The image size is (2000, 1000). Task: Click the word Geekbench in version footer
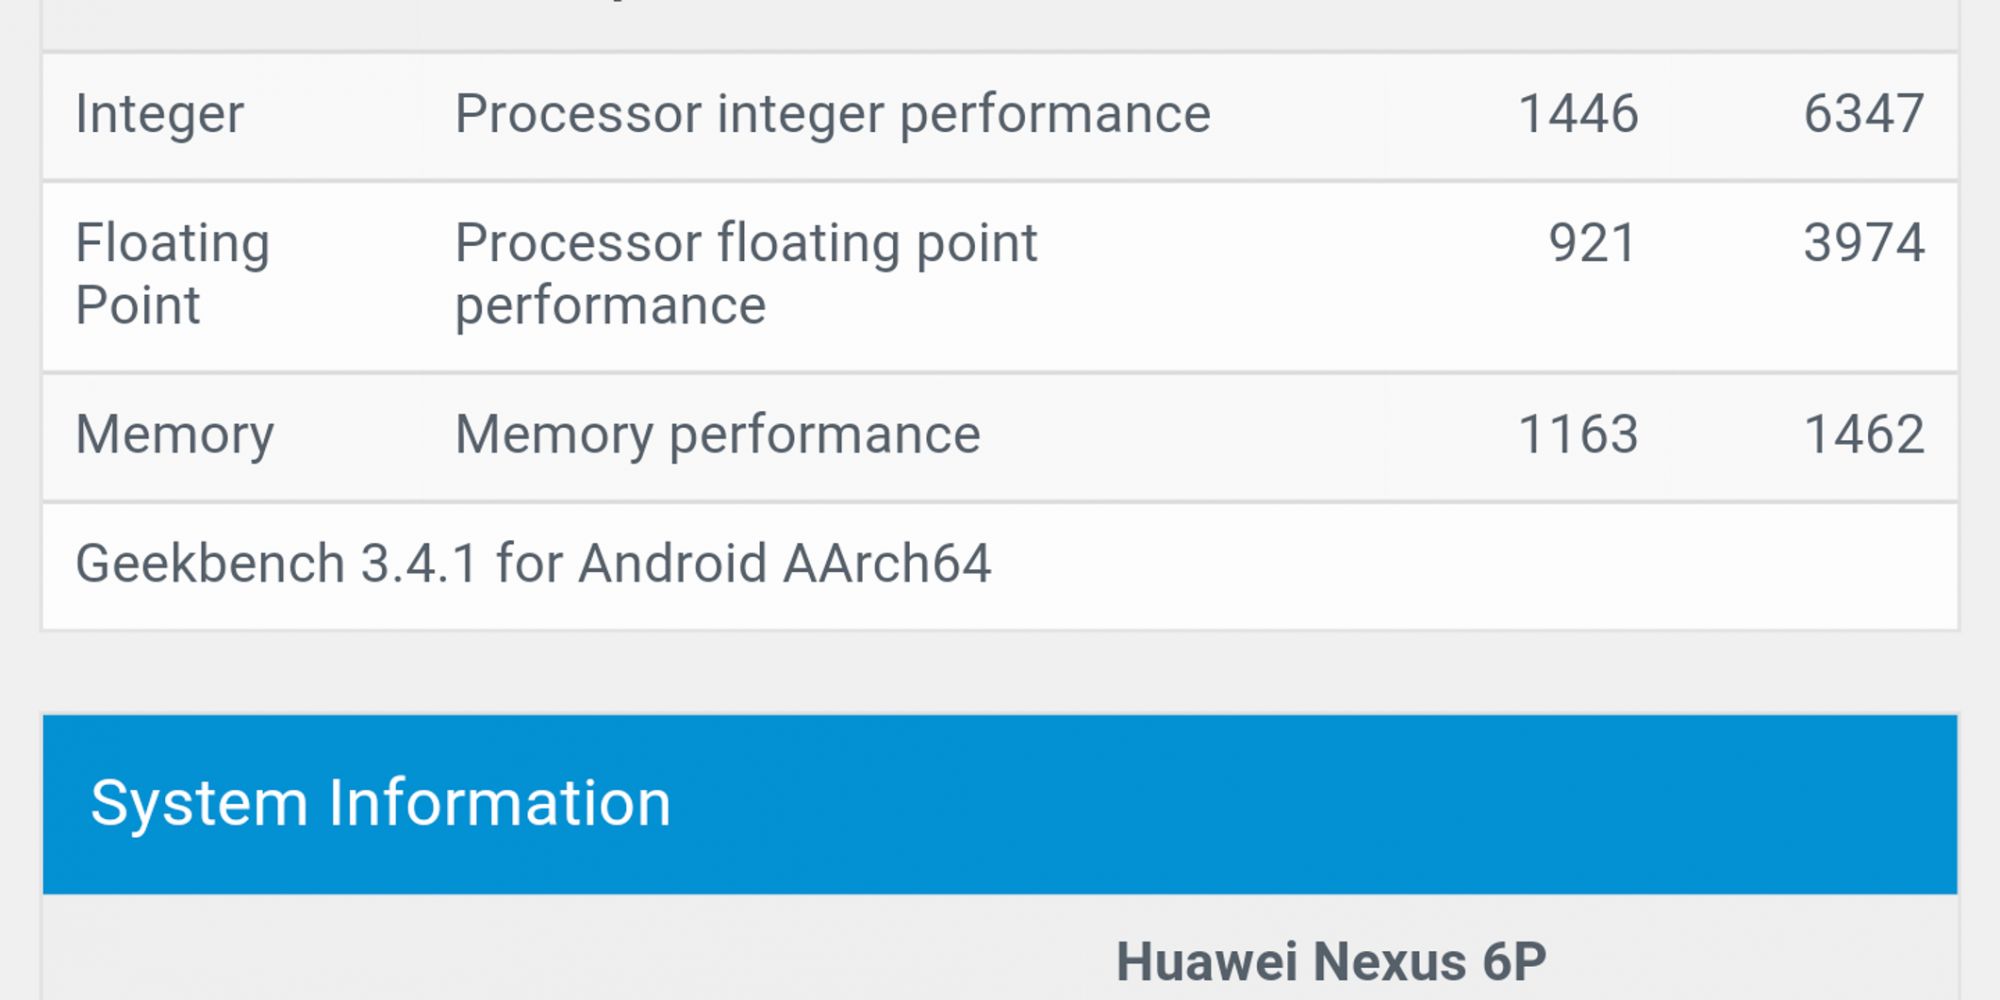coord(211,563)
